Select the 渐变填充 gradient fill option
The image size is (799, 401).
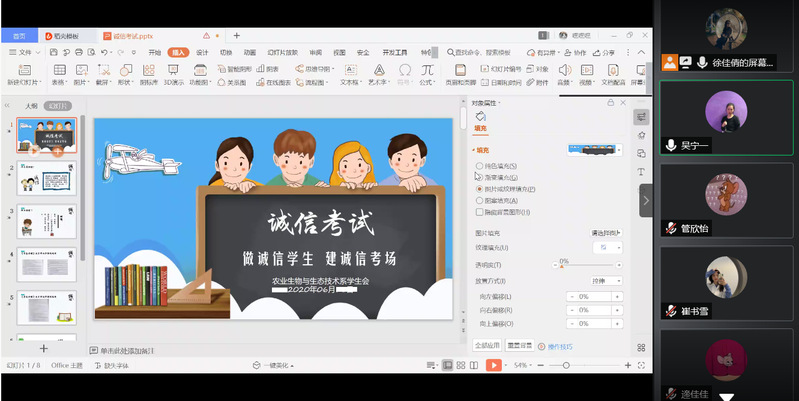pyautogui.click(x=480, y=177)
